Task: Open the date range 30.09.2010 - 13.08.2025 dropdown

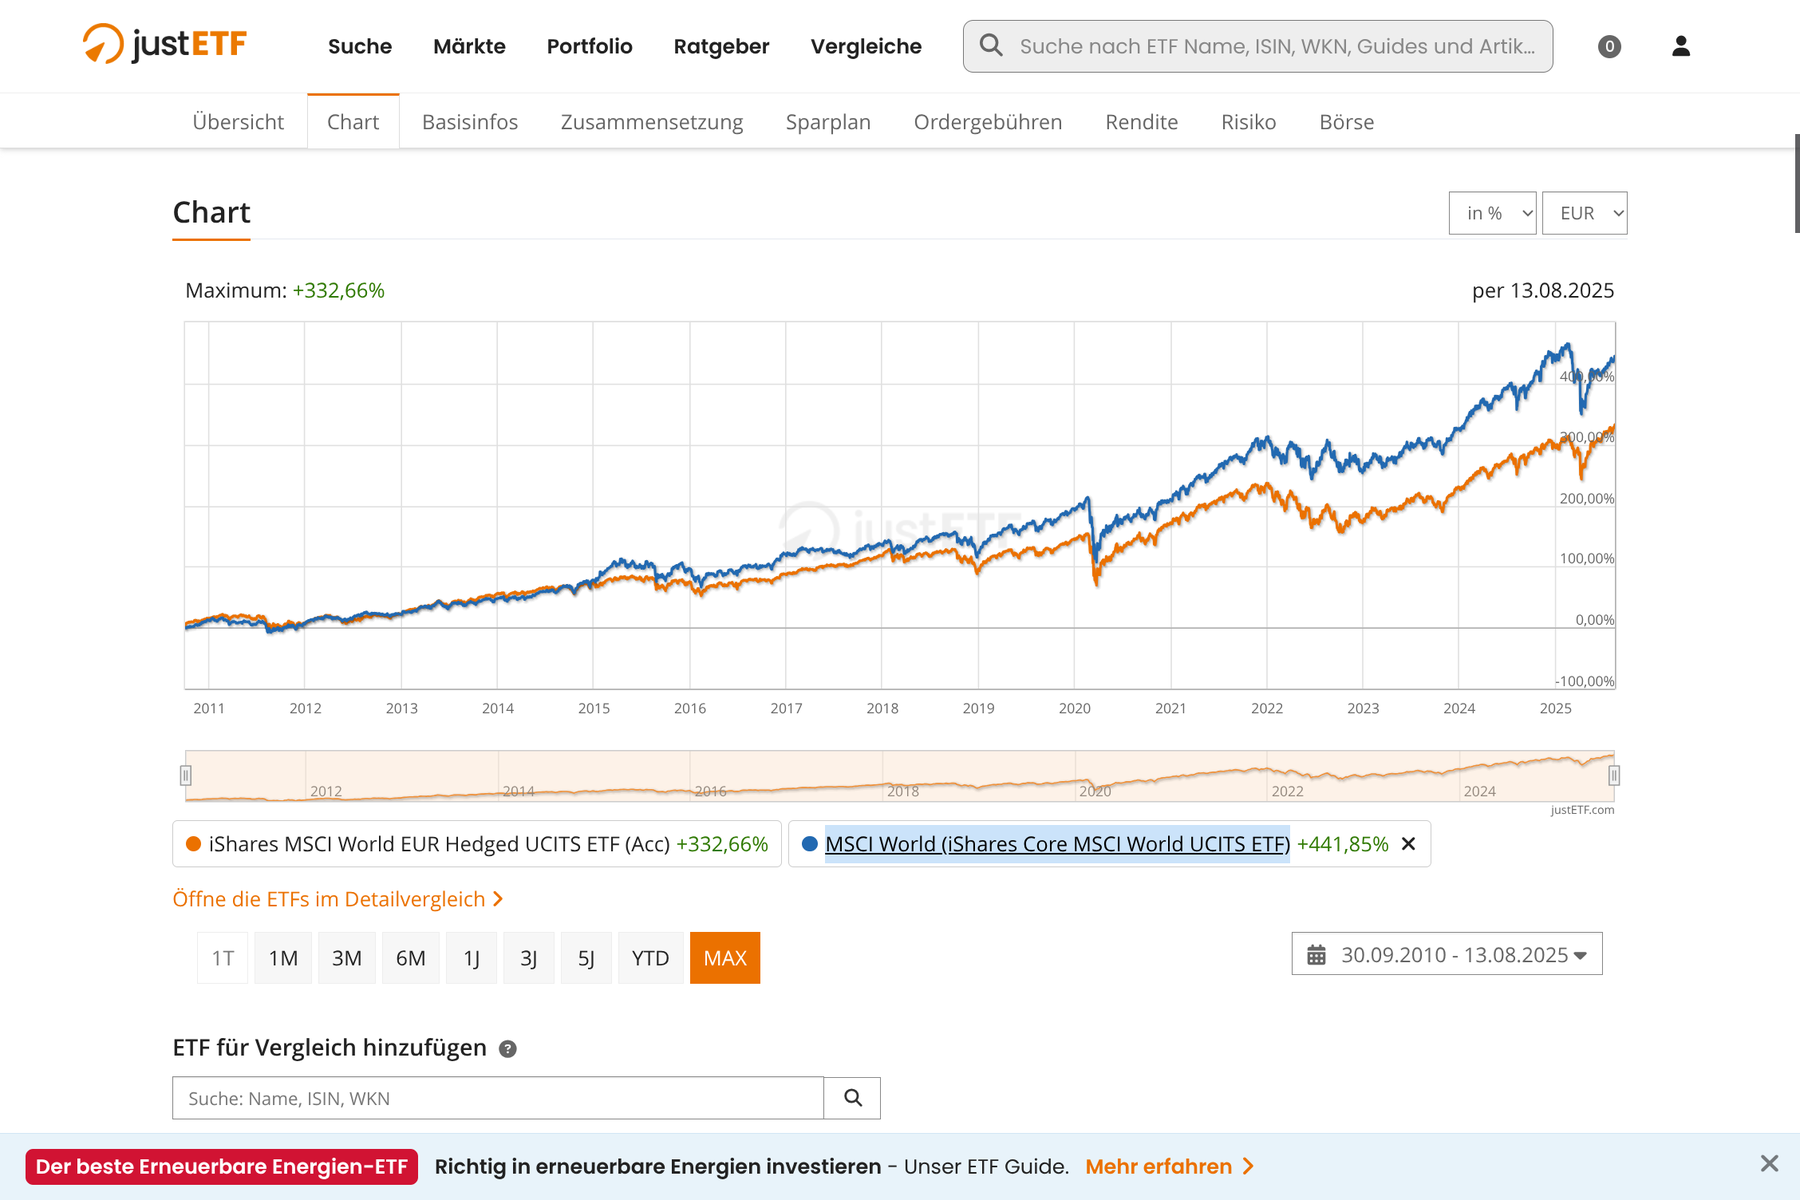Action: coord(1447,954)
